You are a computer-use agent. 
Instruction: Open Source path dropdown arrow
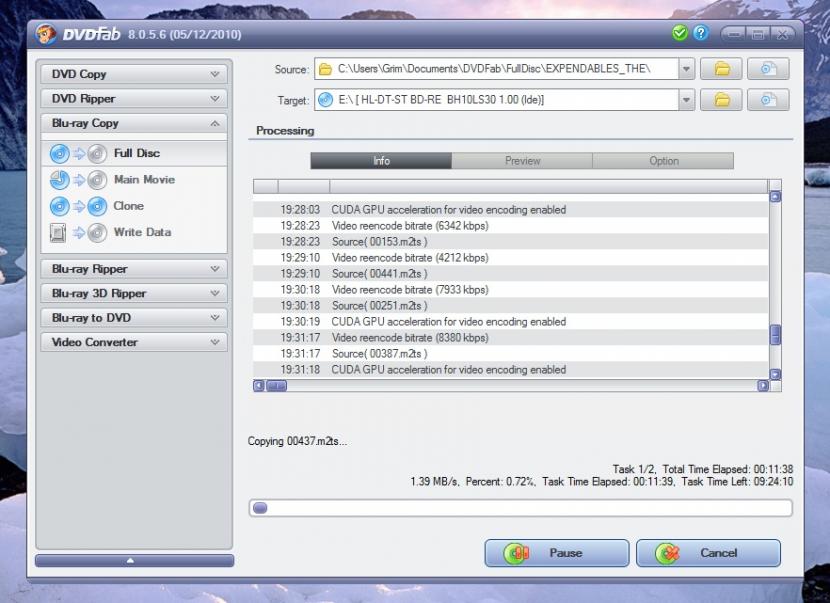tap(686, 69)
